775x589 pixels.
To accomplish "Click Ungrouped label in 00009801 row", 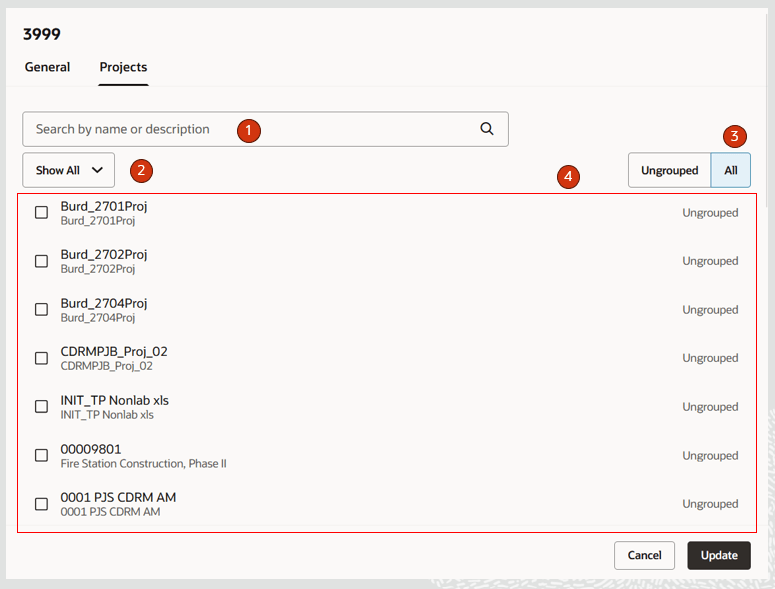I will [710, 456].
